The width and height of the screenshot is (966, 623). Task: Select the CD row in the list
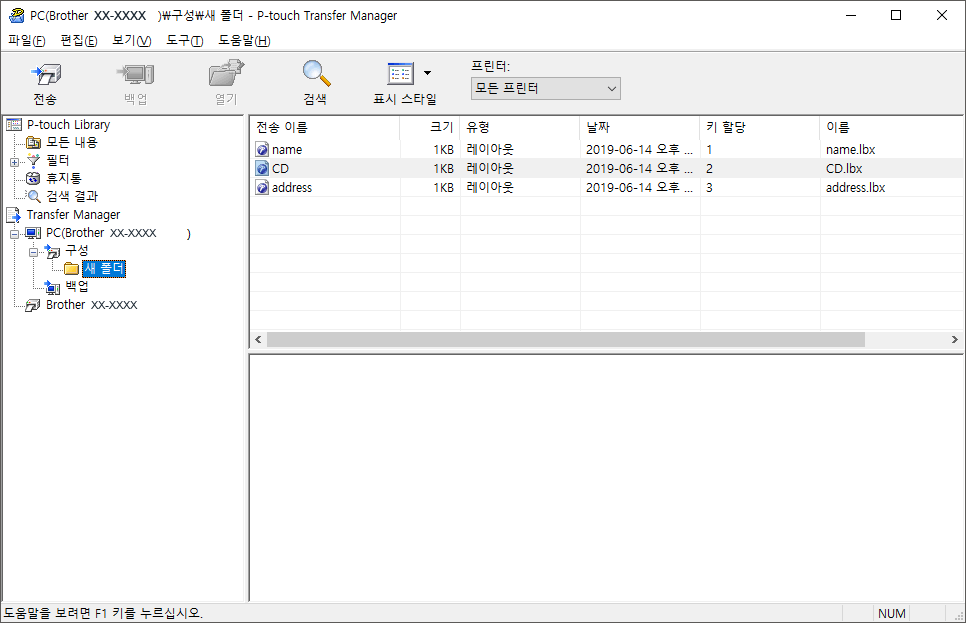[606, 169]
